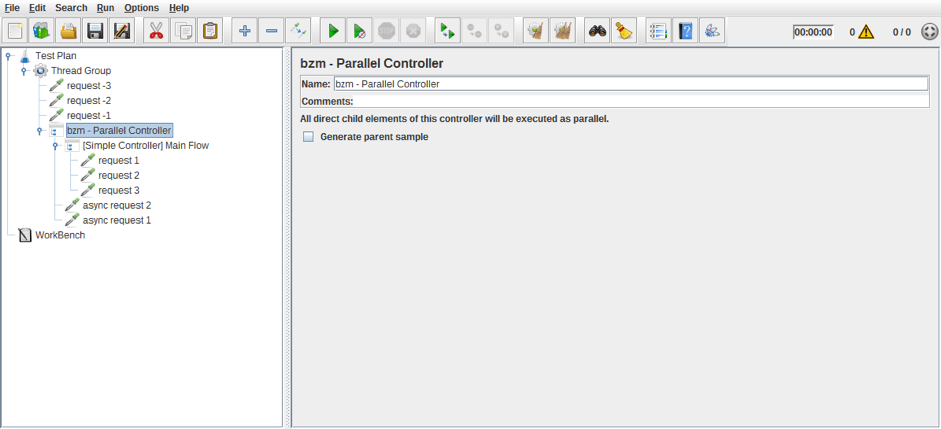The image size is (941, 429).
Task: Click the Shutdown test toolbar icon
Action: (x=412, y=31)
